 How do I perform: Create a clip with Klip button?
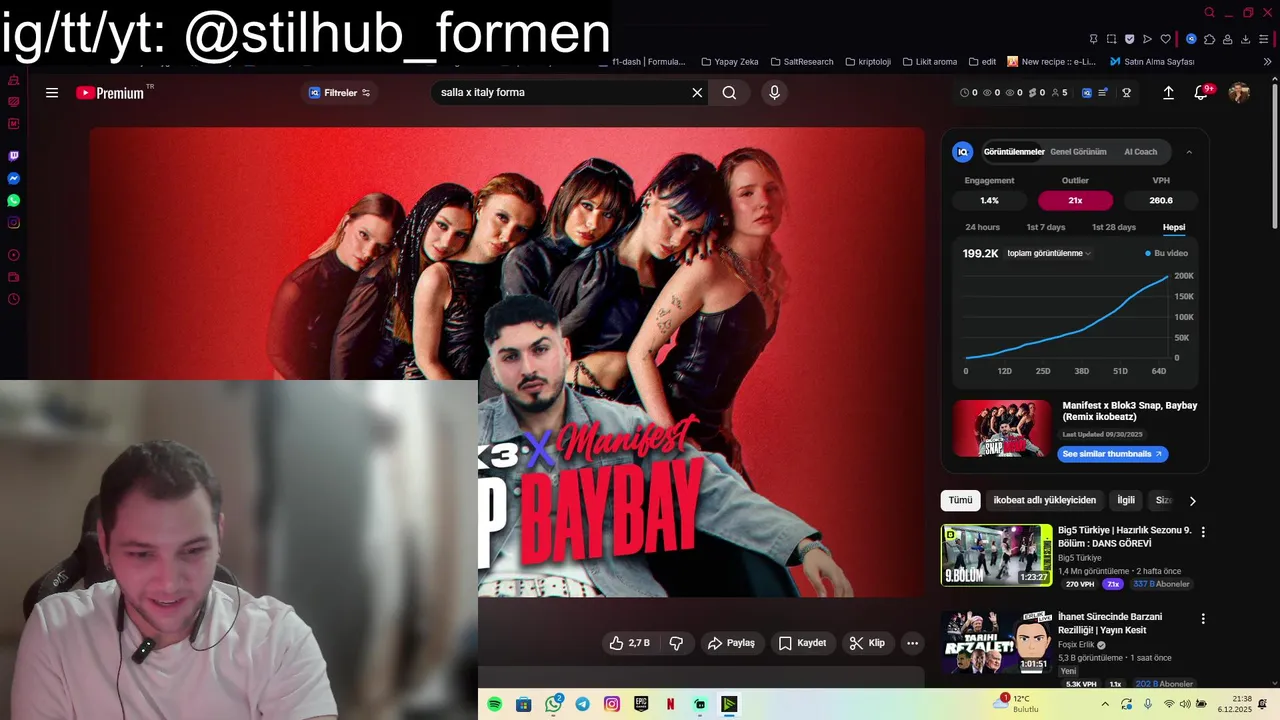867,643
